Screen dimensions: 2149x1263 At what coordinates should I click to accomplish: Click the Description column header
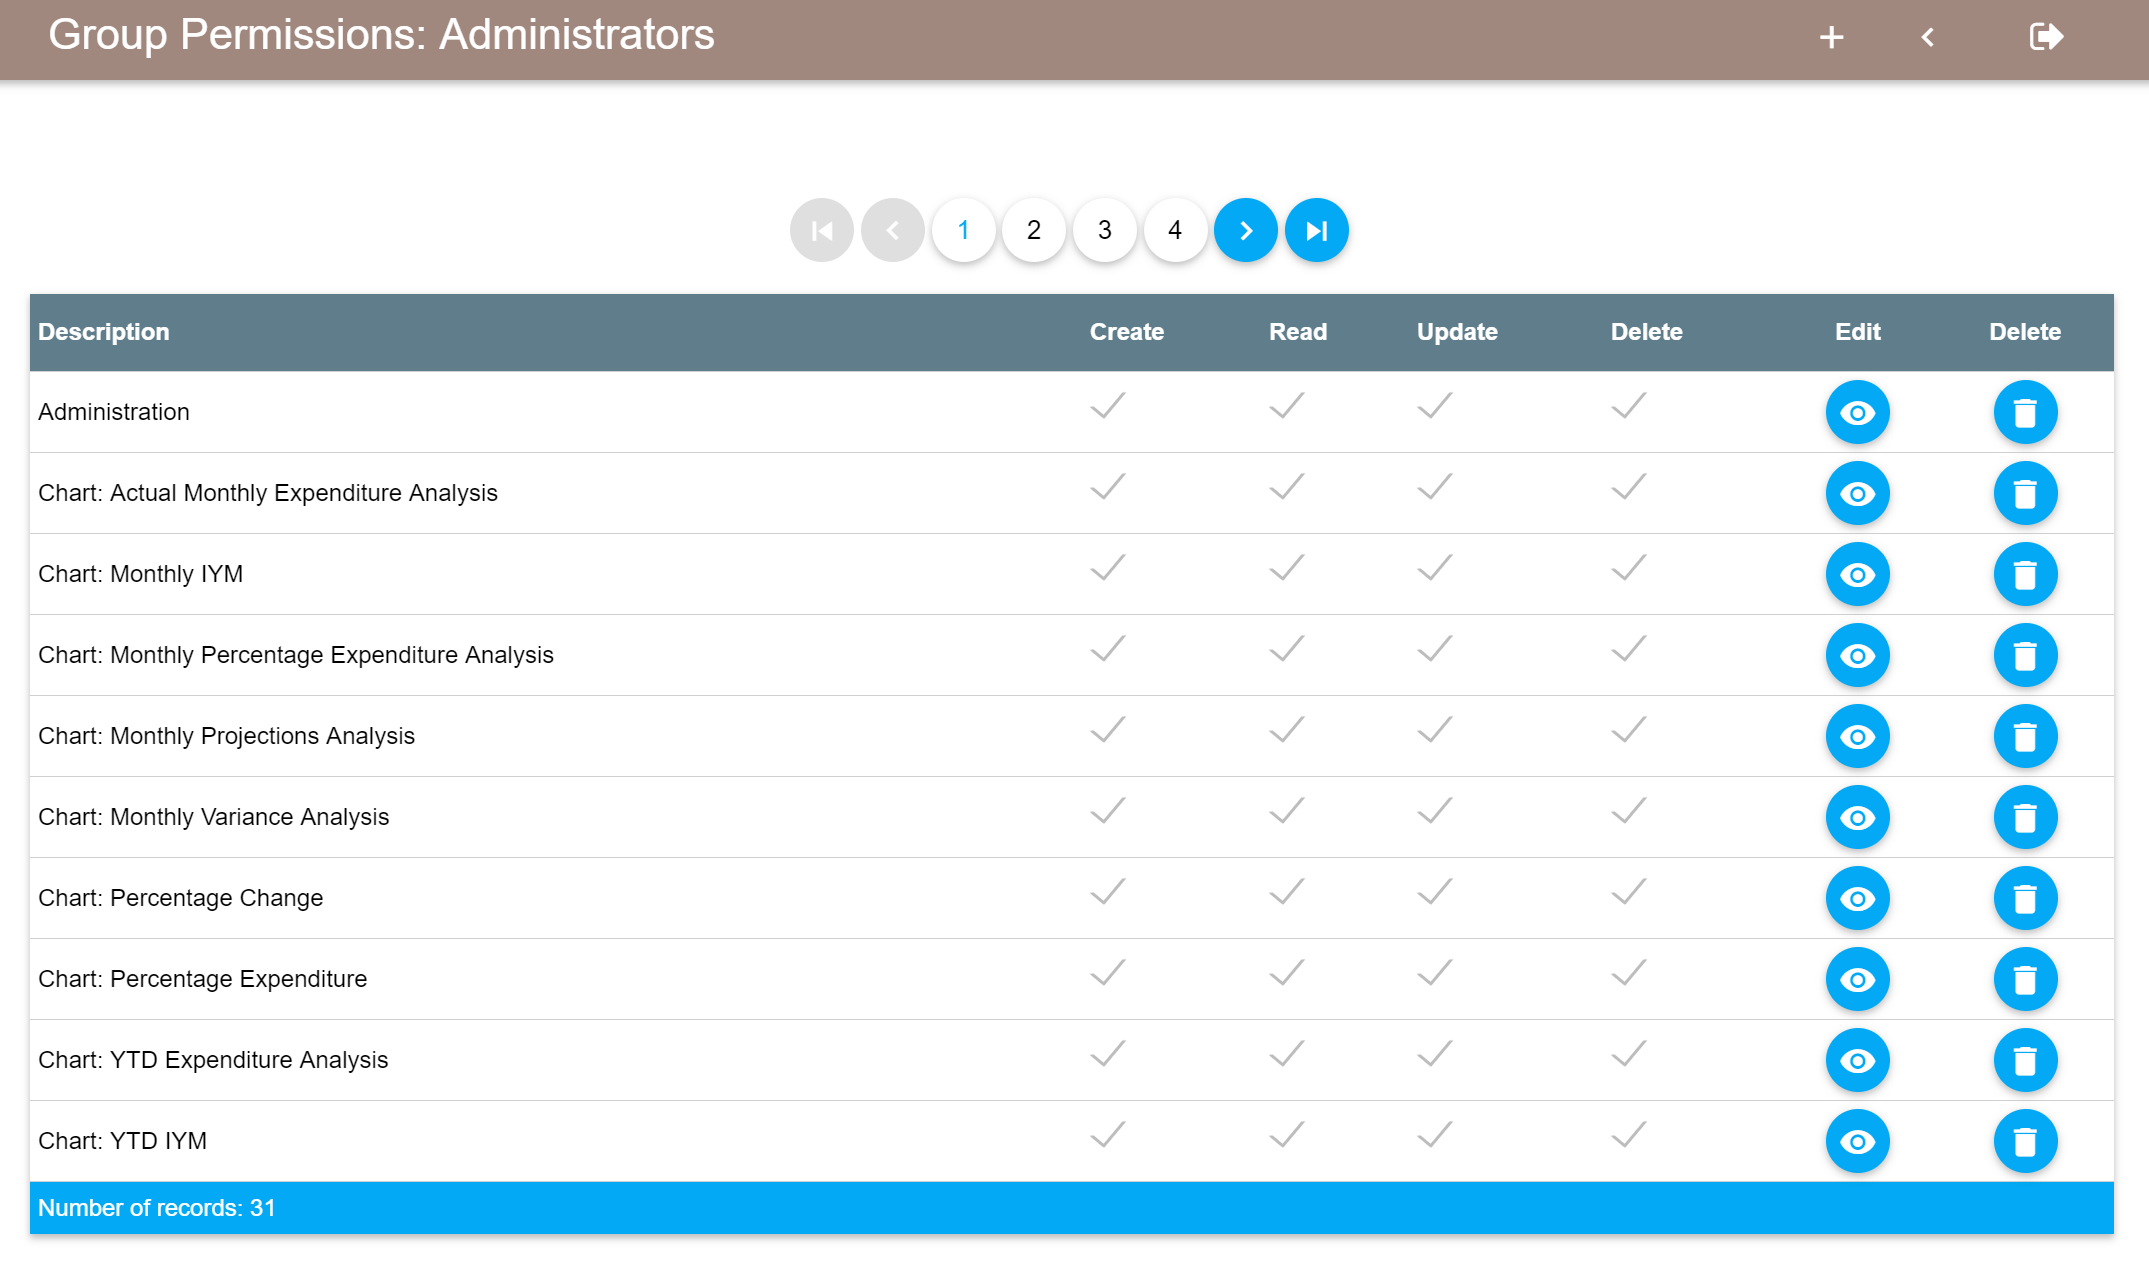pos(104,332)
